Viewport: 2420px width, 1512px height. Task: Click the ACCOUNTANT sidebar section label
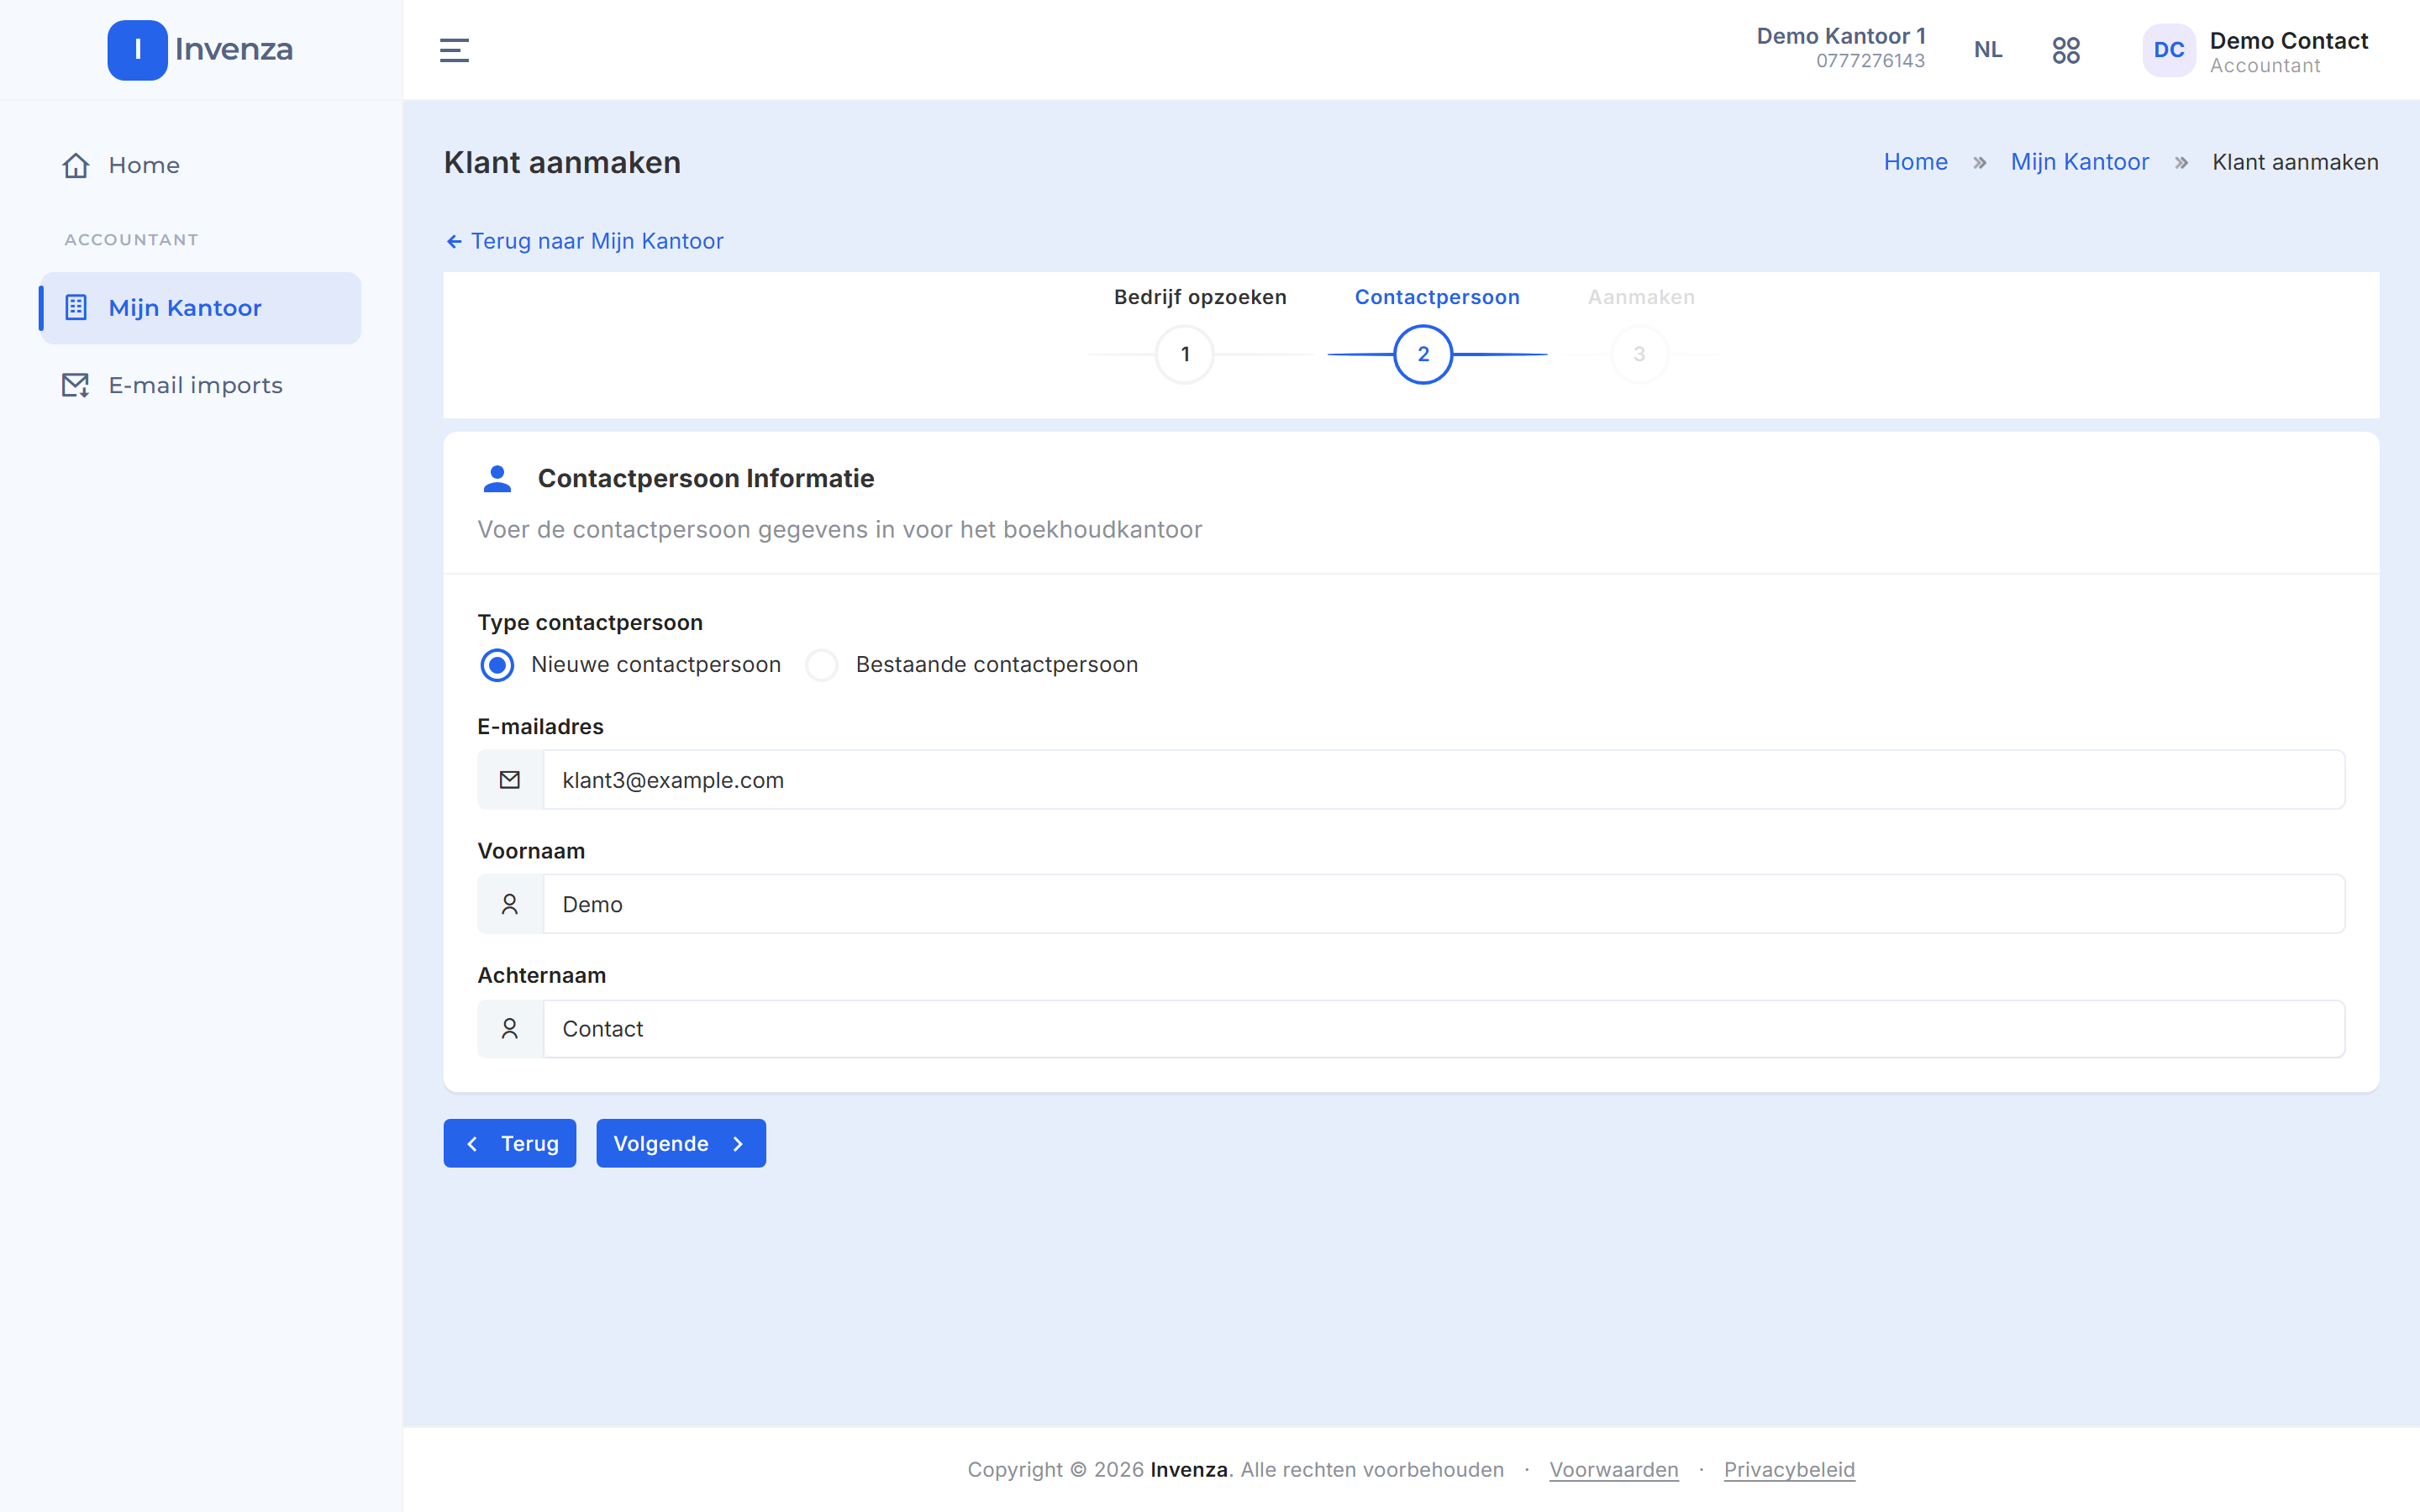click(131, 240)
